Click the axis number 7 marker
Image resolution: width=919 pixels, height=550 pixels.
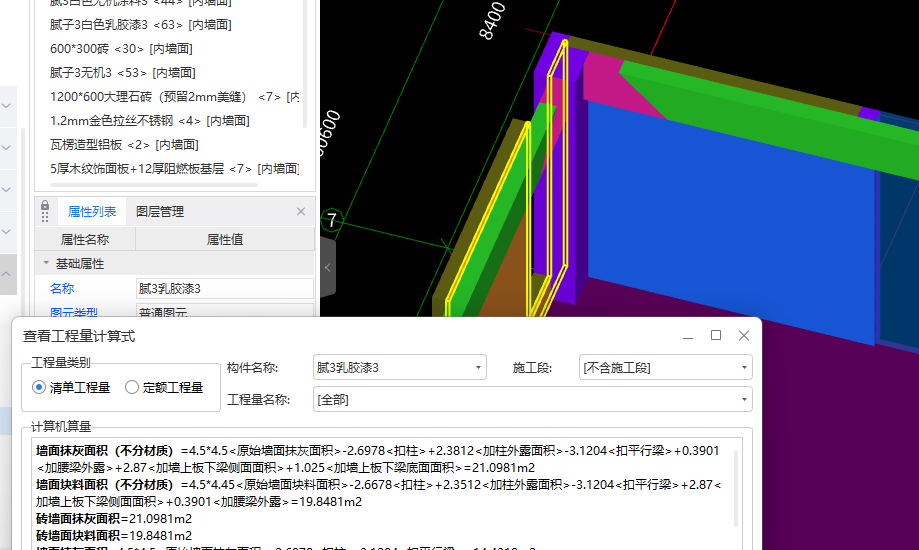[x=332, y=220]
